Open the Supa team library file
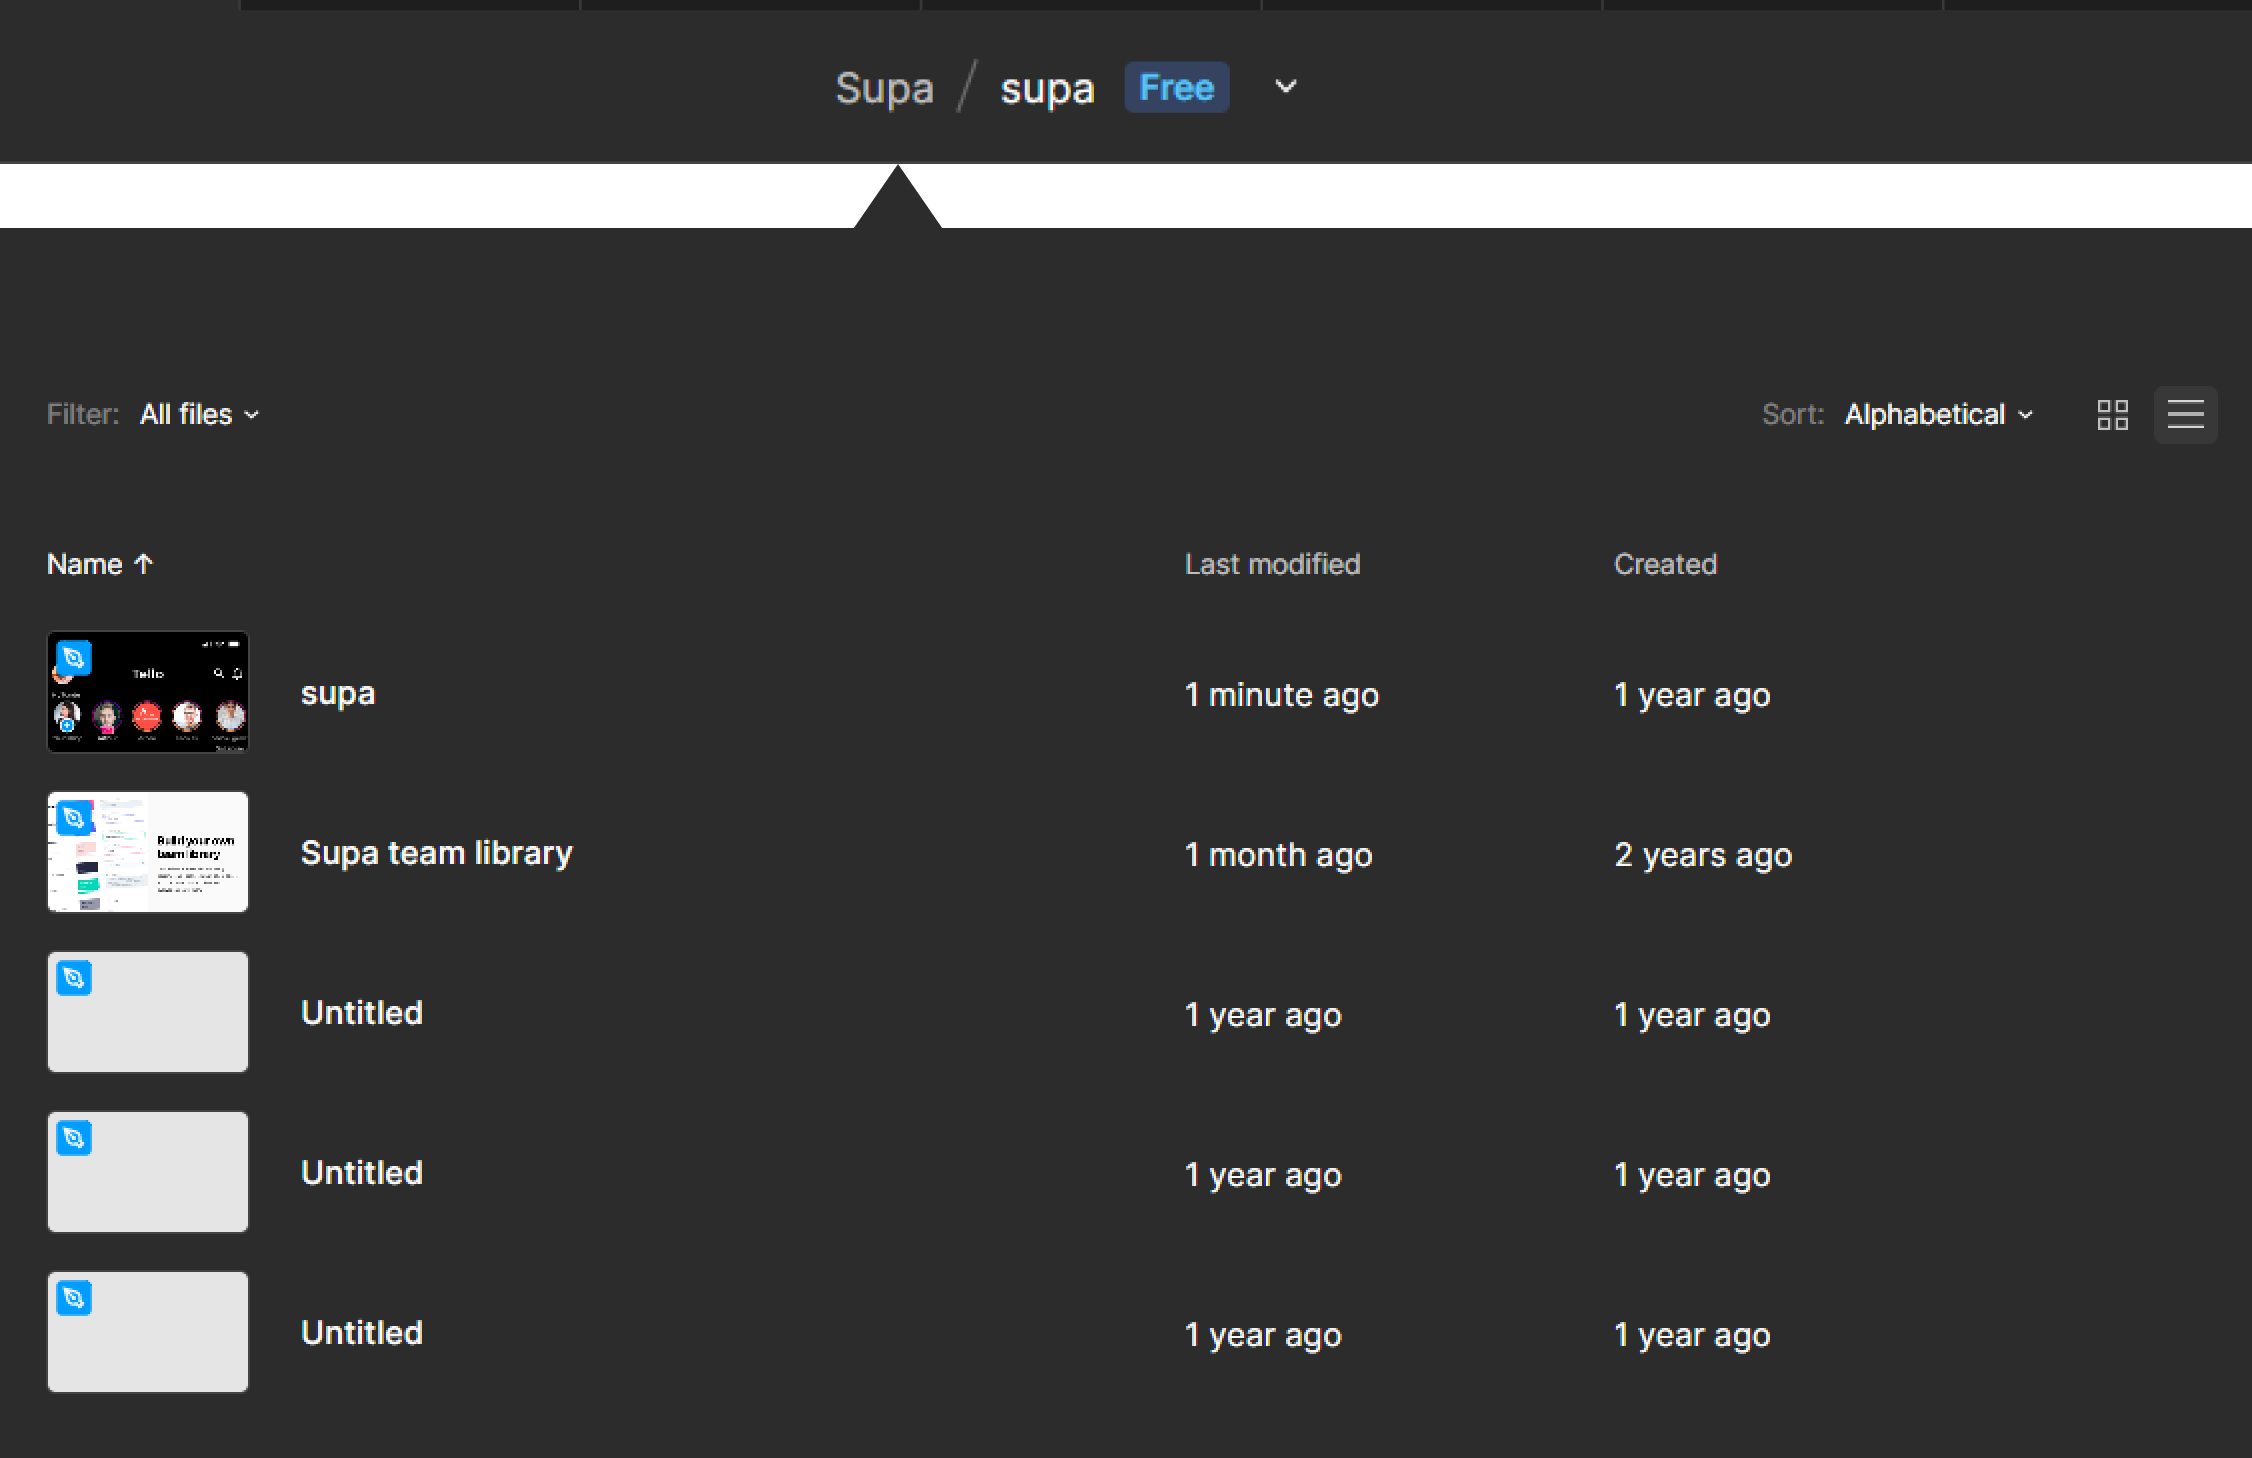The image size is (2252, 1458). pyautogui.click(x=437, y=850)
